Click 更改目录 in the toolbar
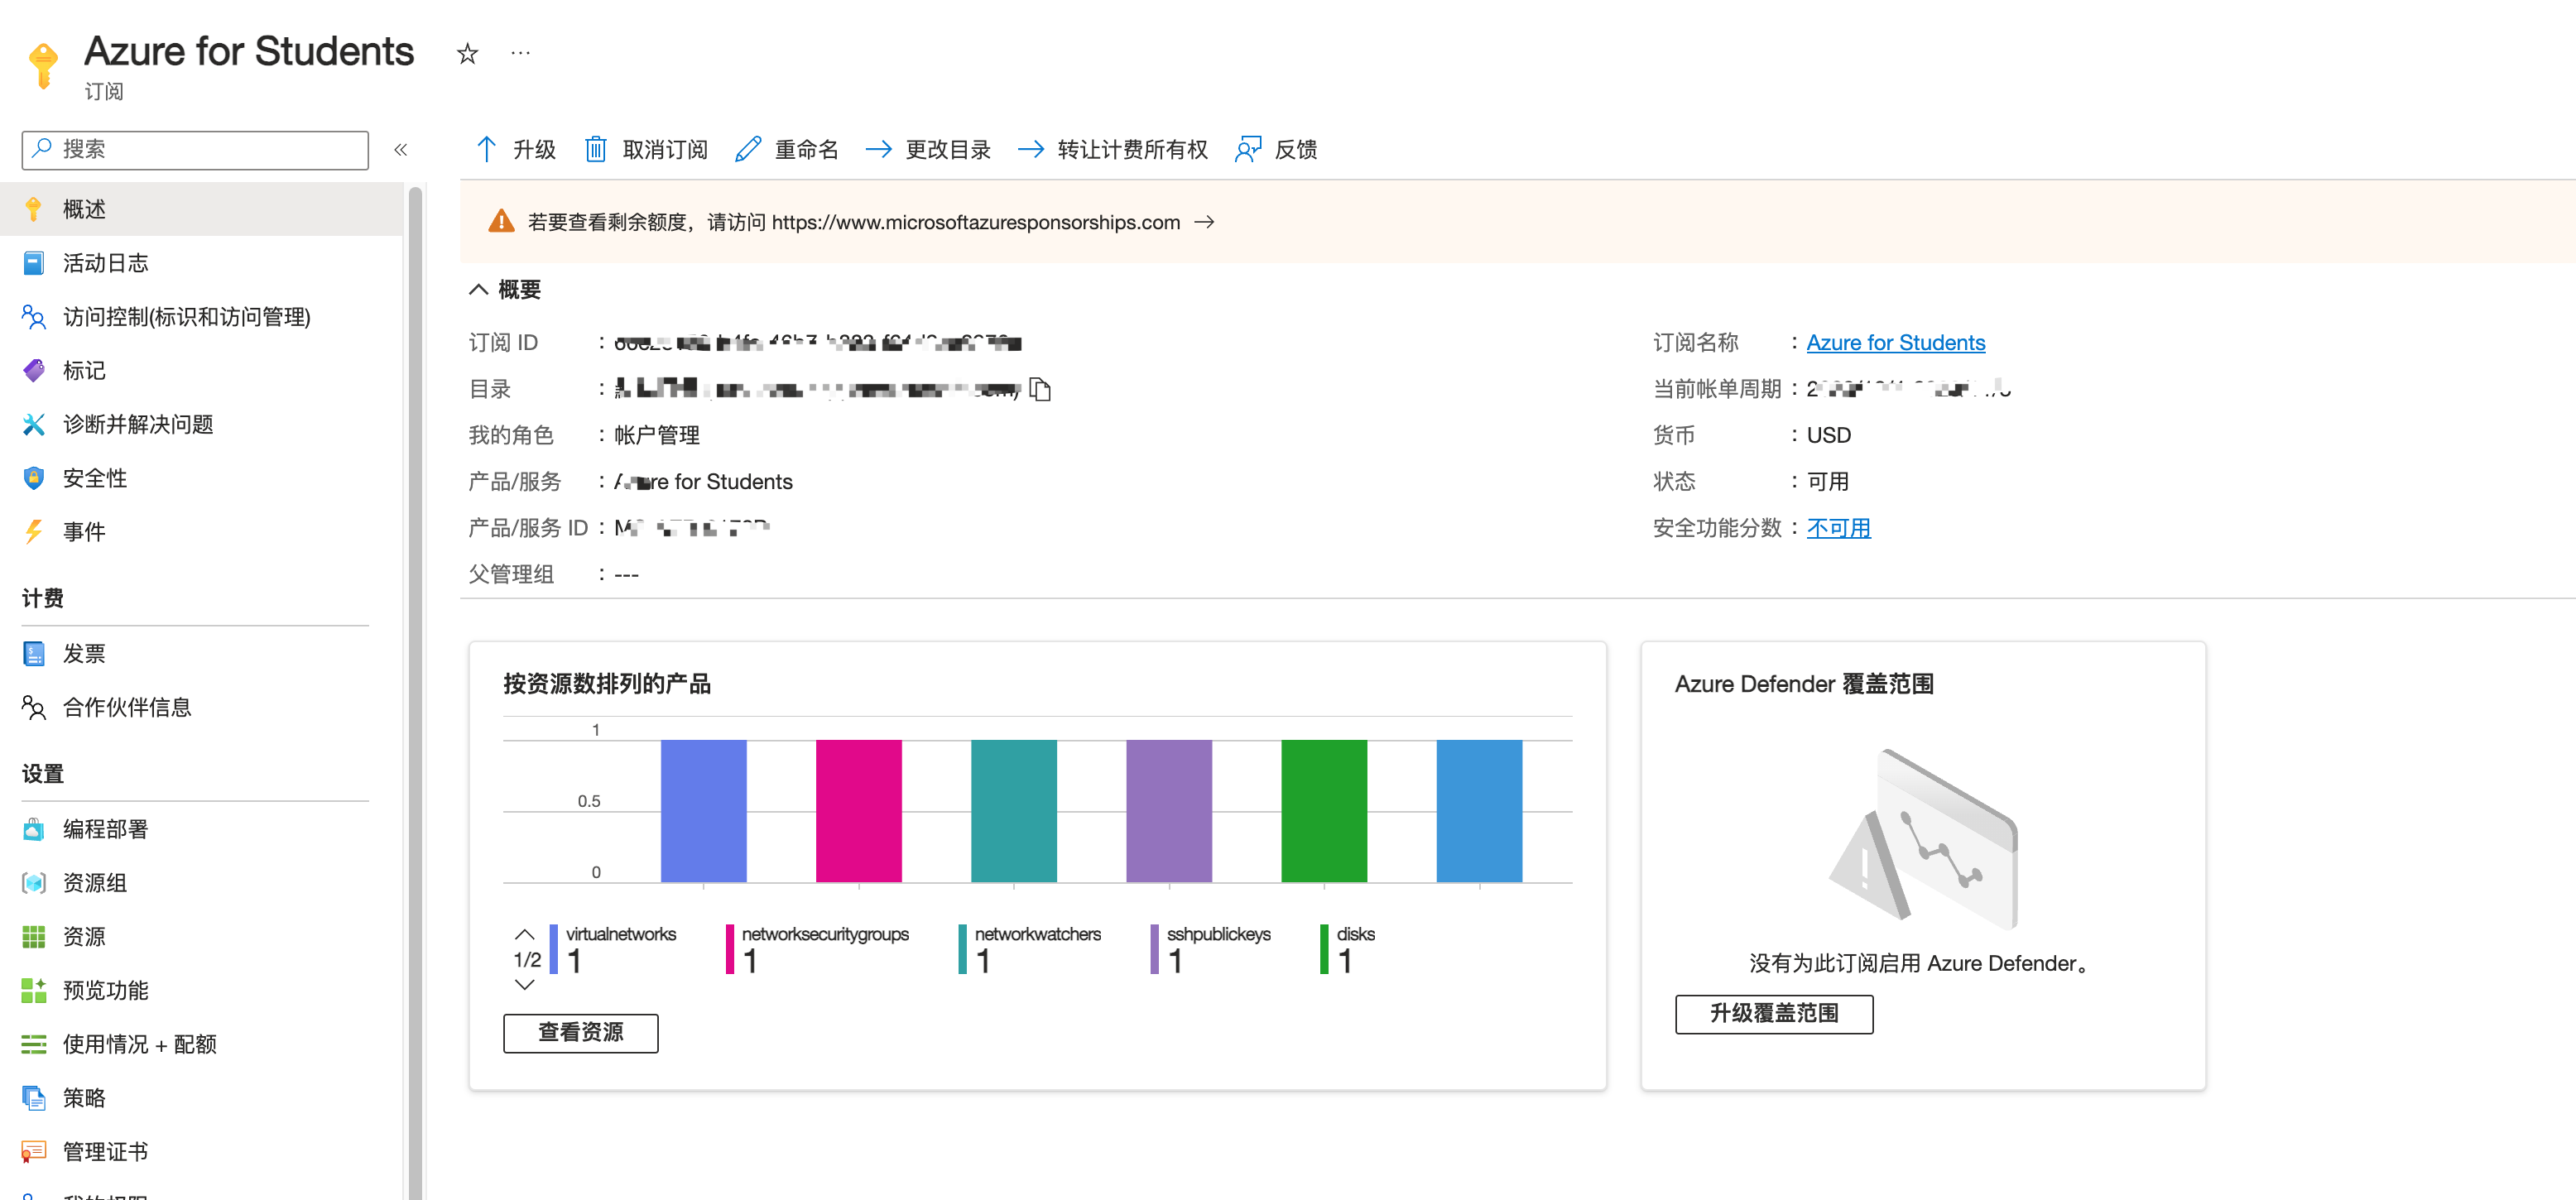 (x=928, y=149)
